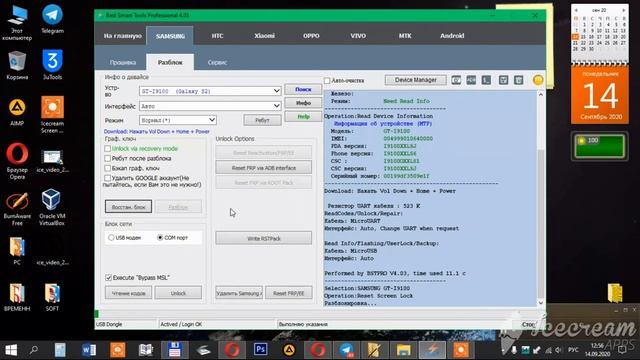Screen dimensions: 640x360
Task: Click the Windows Start button
Action: (11, 350)
